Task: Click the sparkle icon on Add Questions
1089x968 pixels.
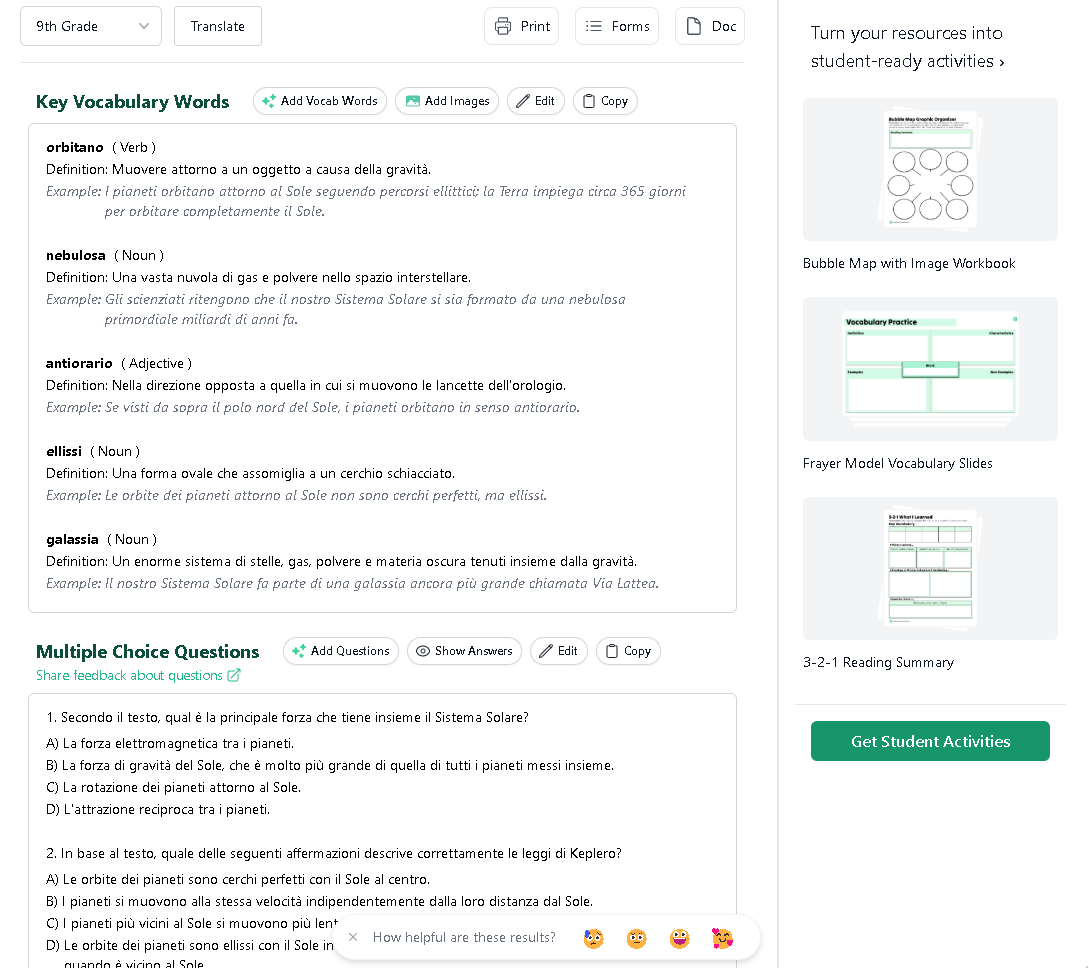Action: tap(299, 651)
